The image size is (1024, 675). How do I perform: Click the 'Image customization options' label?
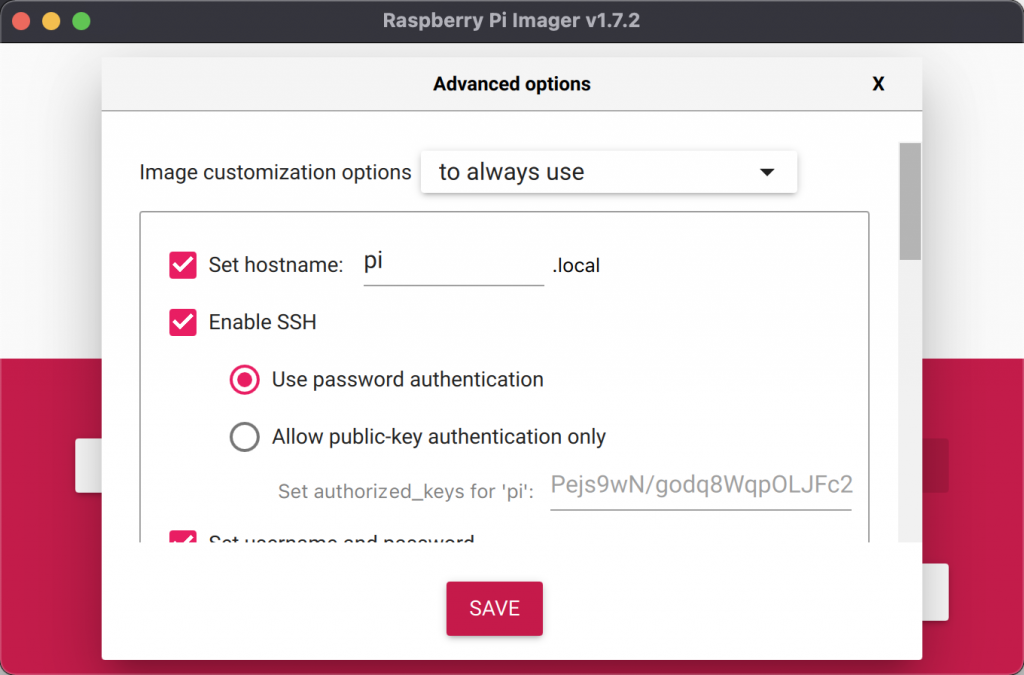pos(275,172)
